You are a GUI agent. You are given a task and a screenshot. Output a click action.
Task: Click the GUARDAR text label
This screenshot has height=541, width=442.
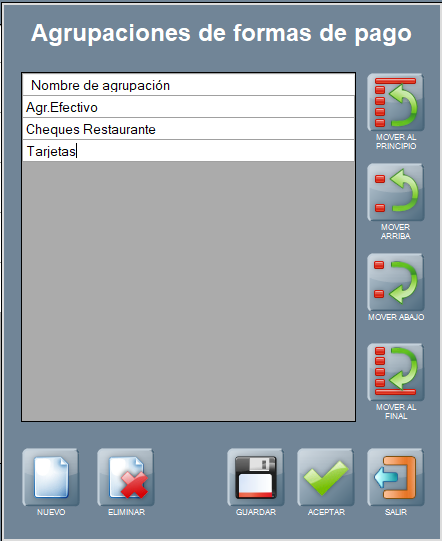tap(256, 512)
